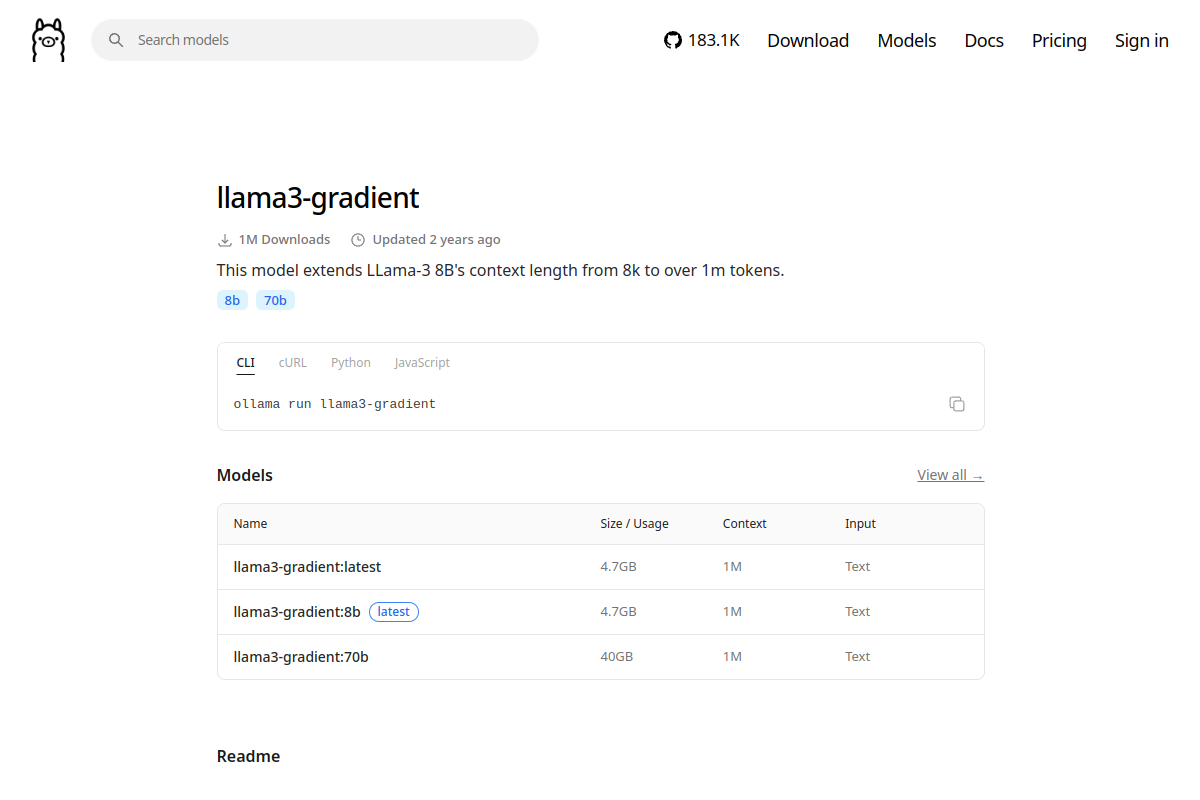This screenshot has width=1200, height=800.
Task: Click Sign in
Action: click(1142, 40)
